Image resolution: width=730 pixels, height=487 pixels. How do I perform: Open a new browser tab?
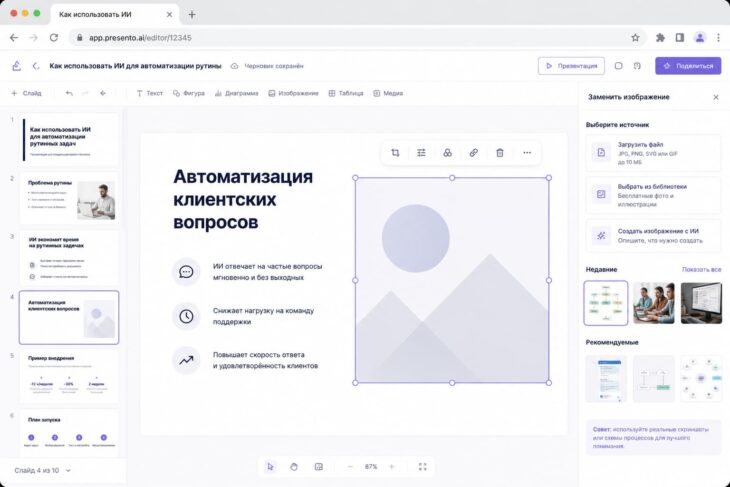click(192, 14)
